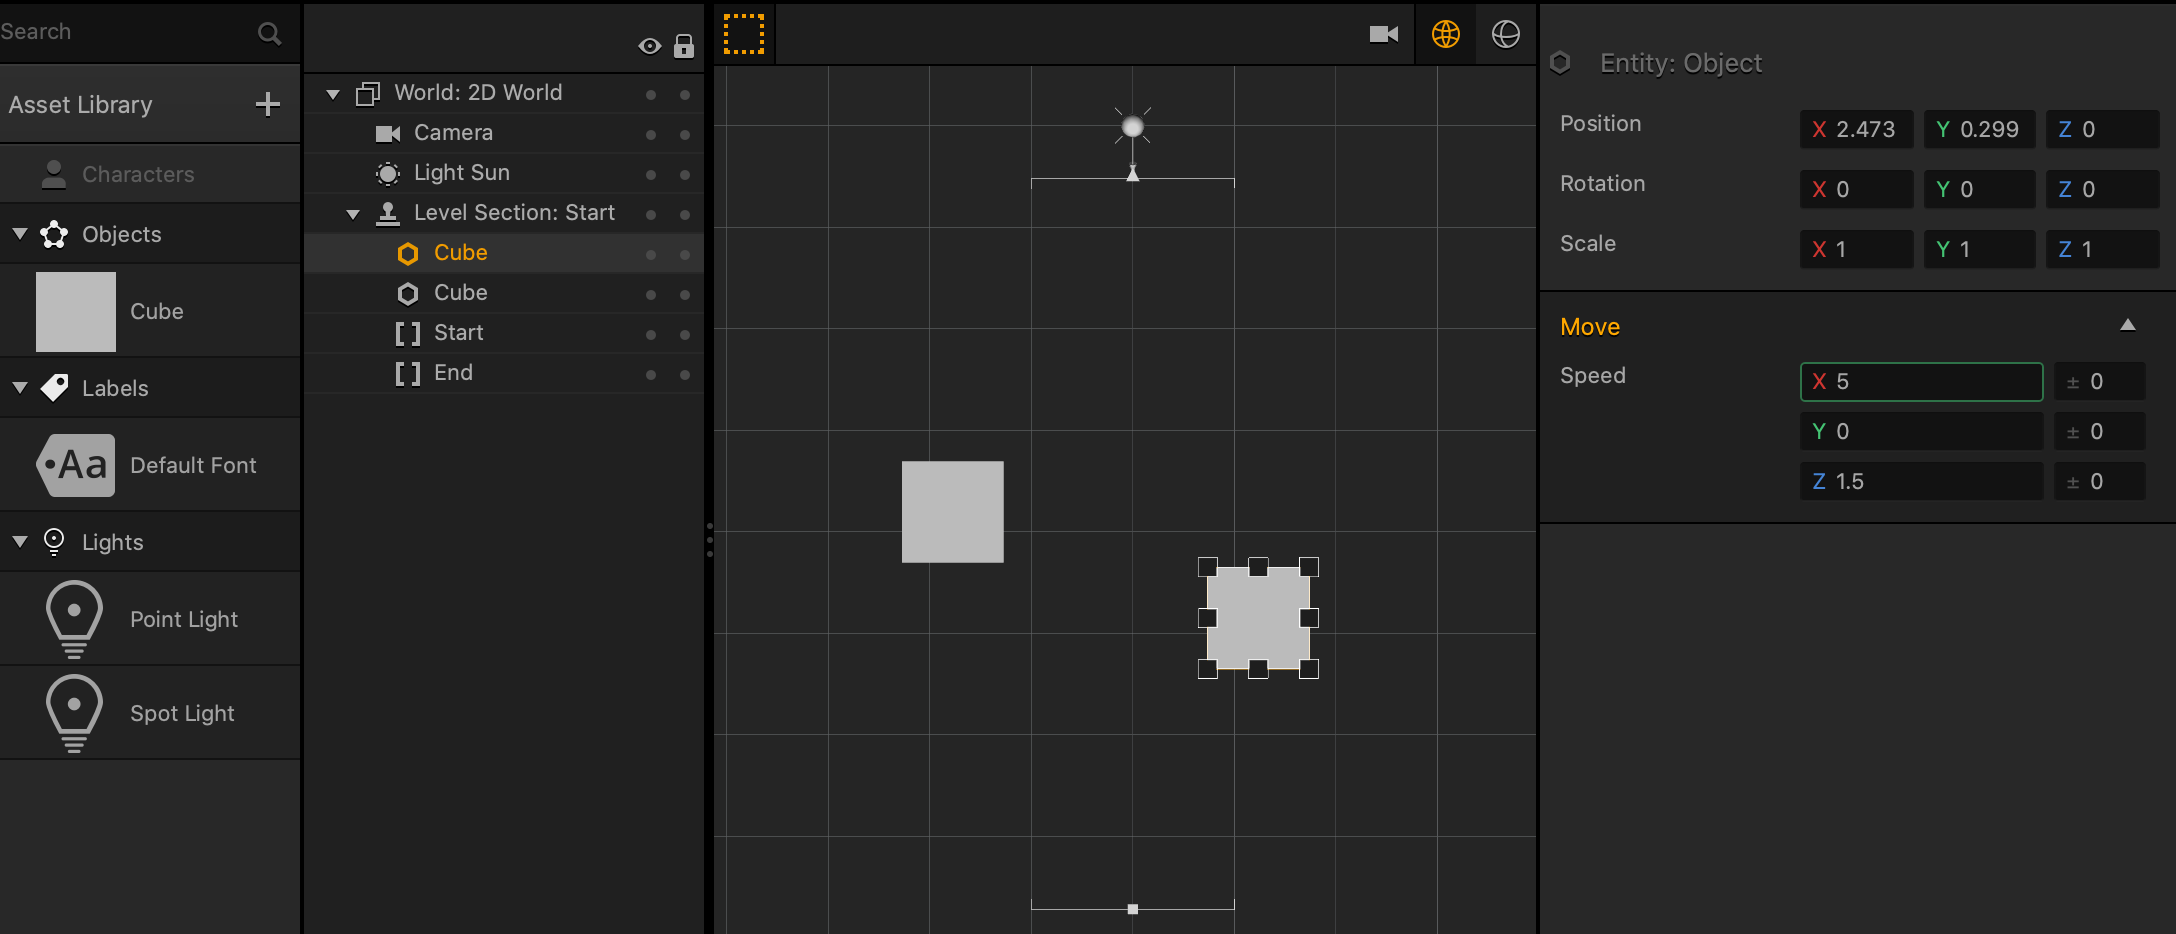
Task: Add new asset with plus icon
Action: point(267,104)
